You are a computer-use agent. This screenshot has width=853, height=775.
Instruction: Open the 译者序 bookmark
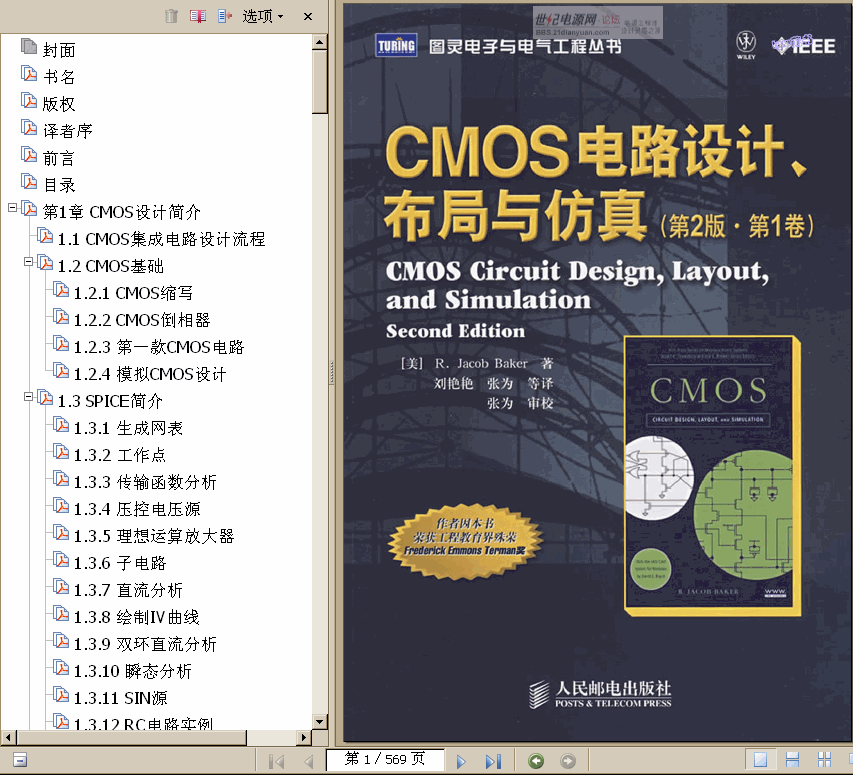(68, 131)
